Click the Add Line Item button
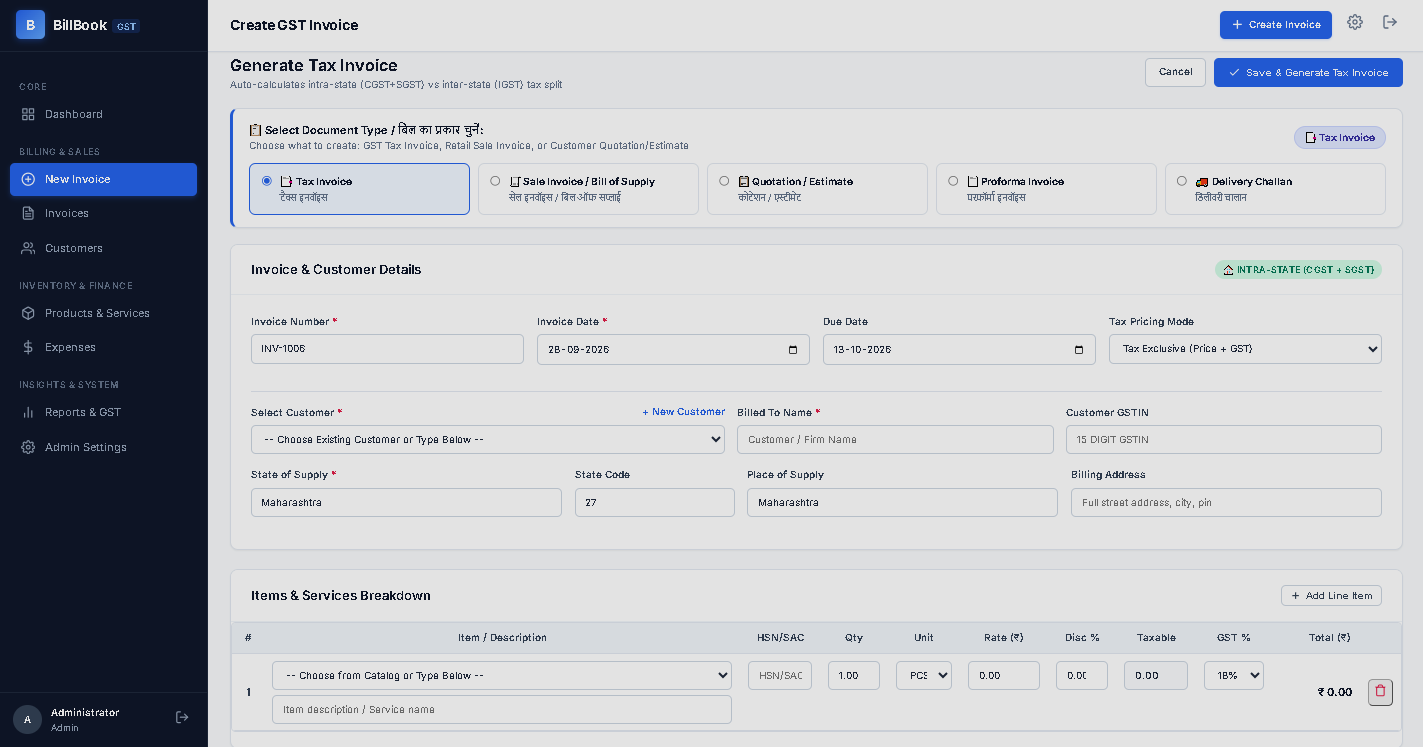1423x747 pixels. (1331, 595)
